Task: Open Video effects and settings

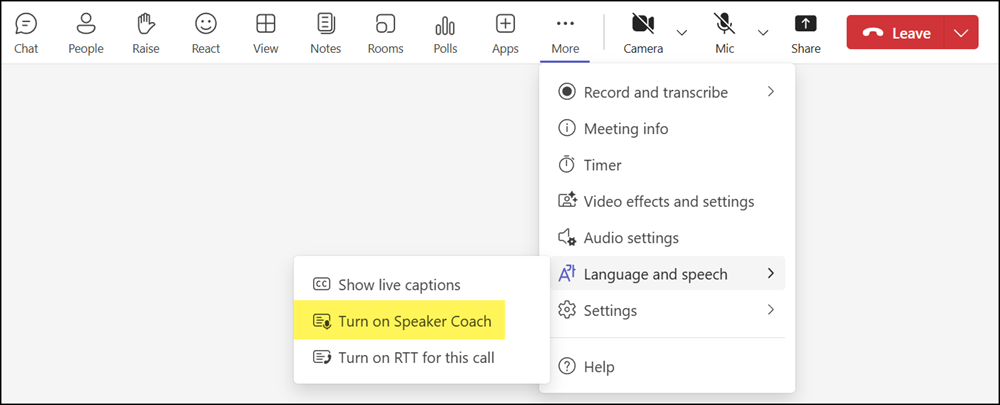Action: [x=667, y=202]
